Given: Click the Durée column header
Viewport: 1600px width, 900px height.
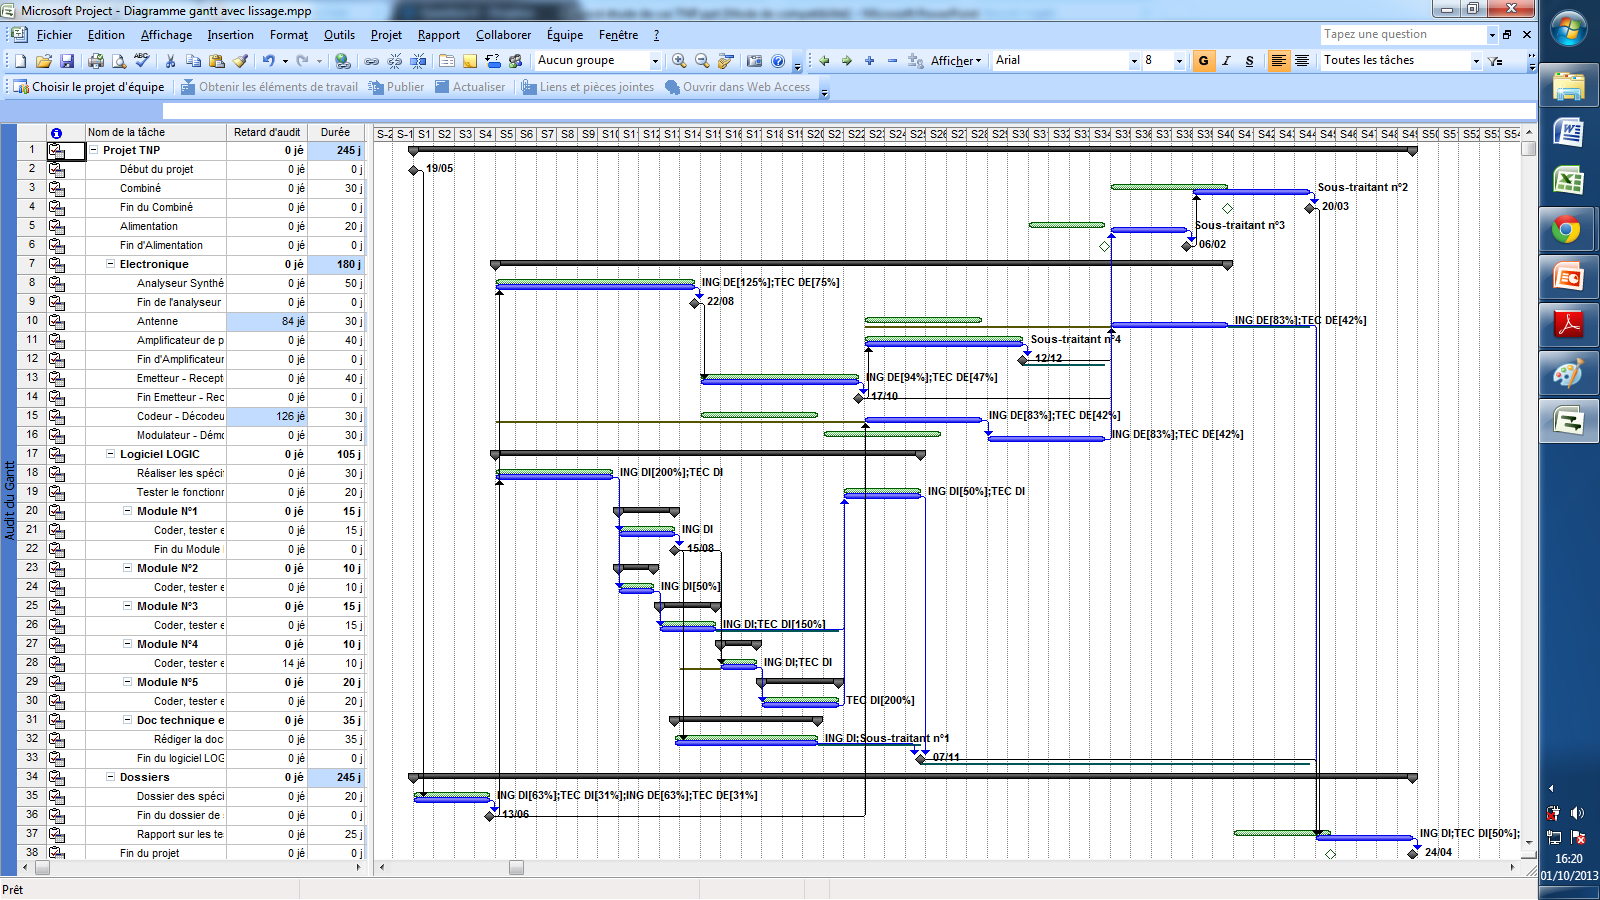Looking at the screenshot, I should point(335,132).
